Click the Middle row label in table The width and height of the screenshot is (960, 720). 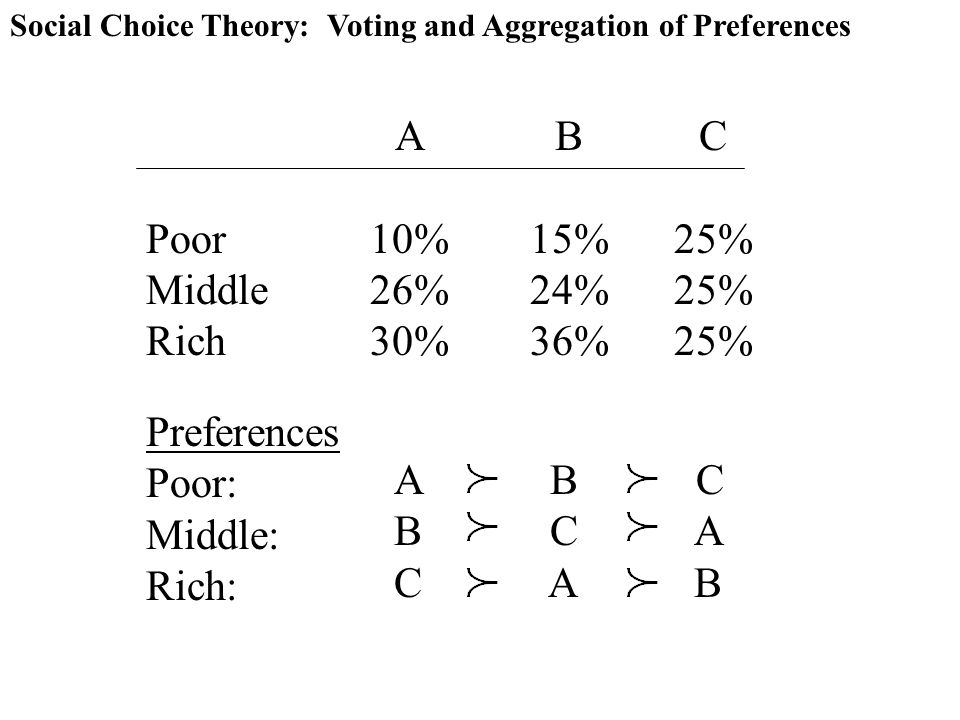point(207,290)
